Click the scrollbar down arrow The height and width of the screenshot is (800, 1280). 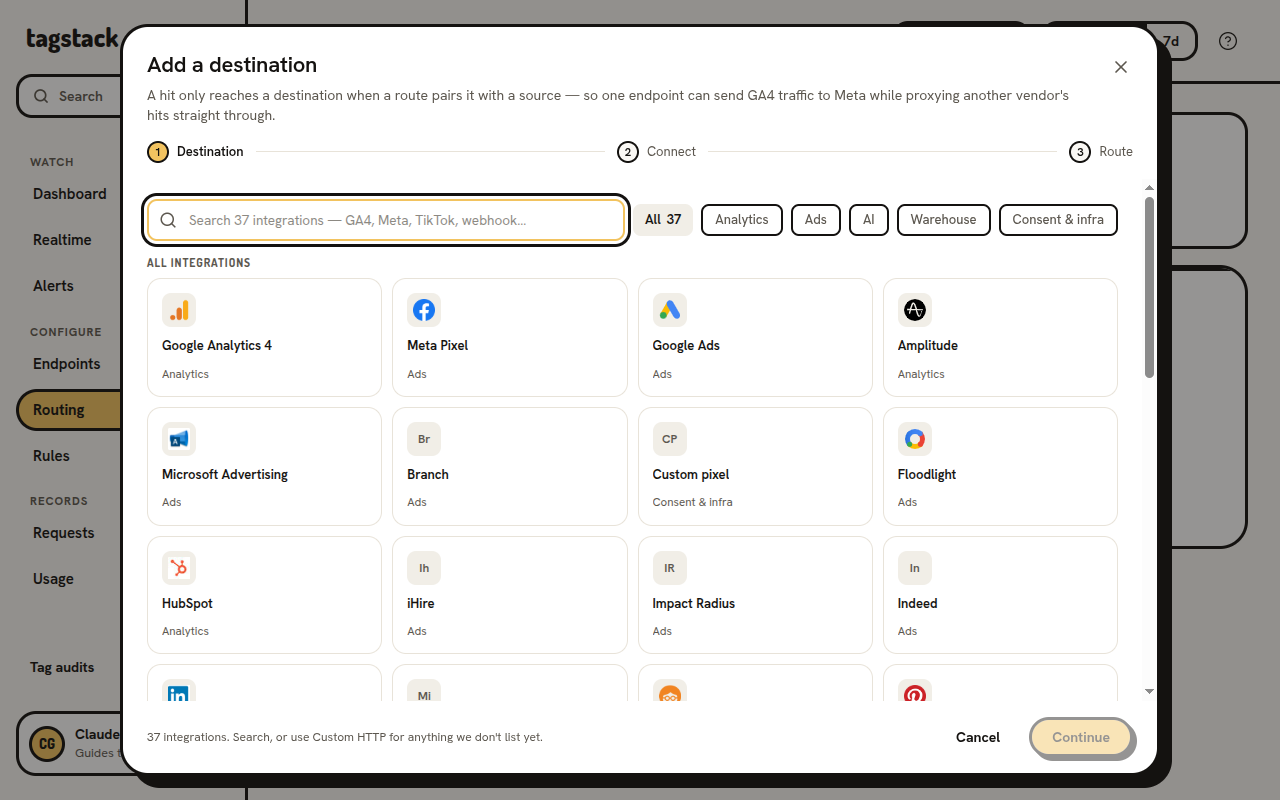coord(1149,691)
